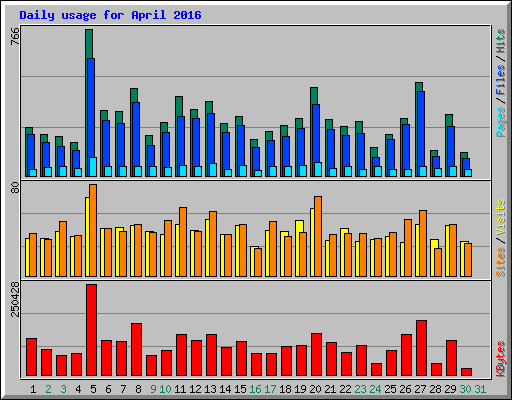
Task: Click the 250428 KBytes axis value
Action: pos(15,299)
